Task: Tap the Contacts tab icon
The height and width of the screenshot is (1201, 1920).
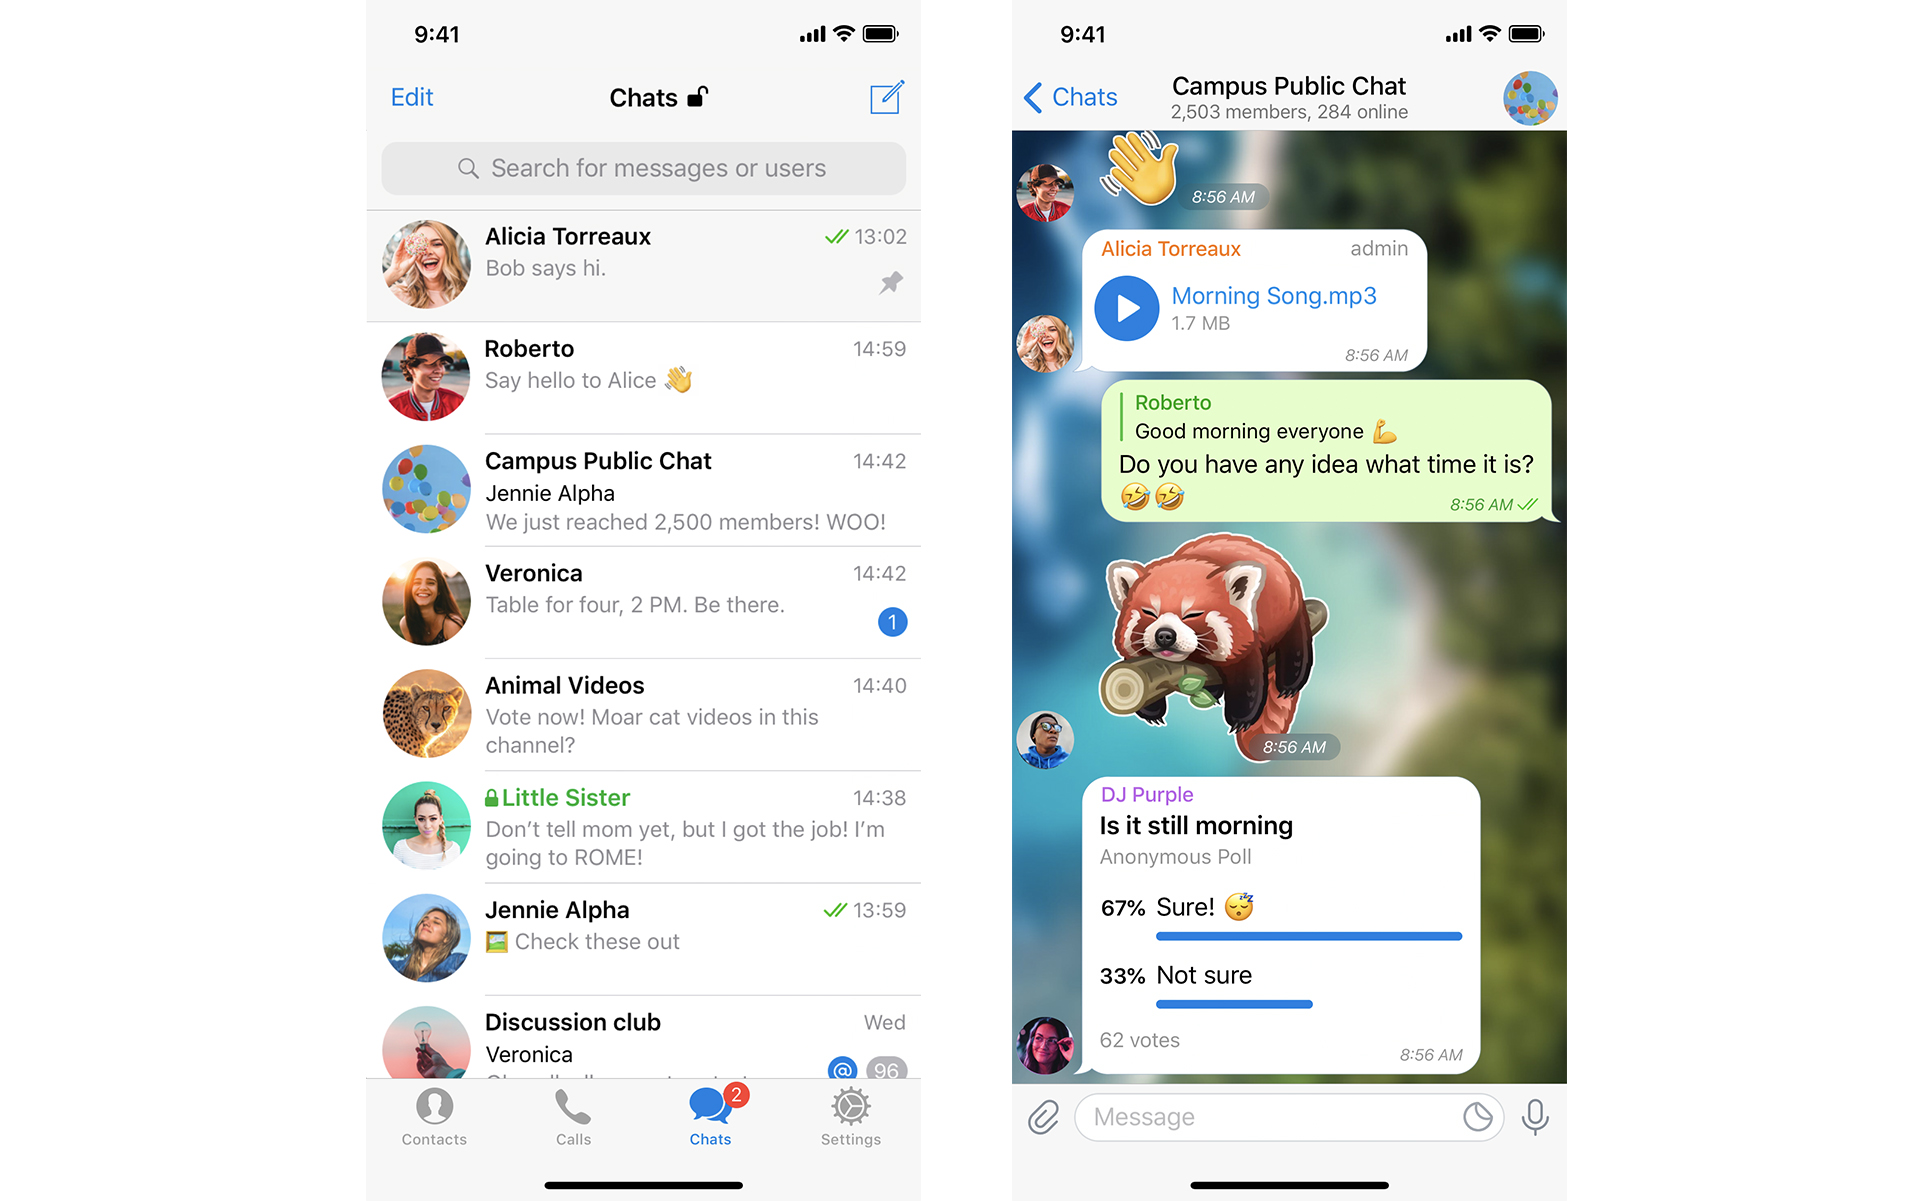Action: [x=432, y=1121]
